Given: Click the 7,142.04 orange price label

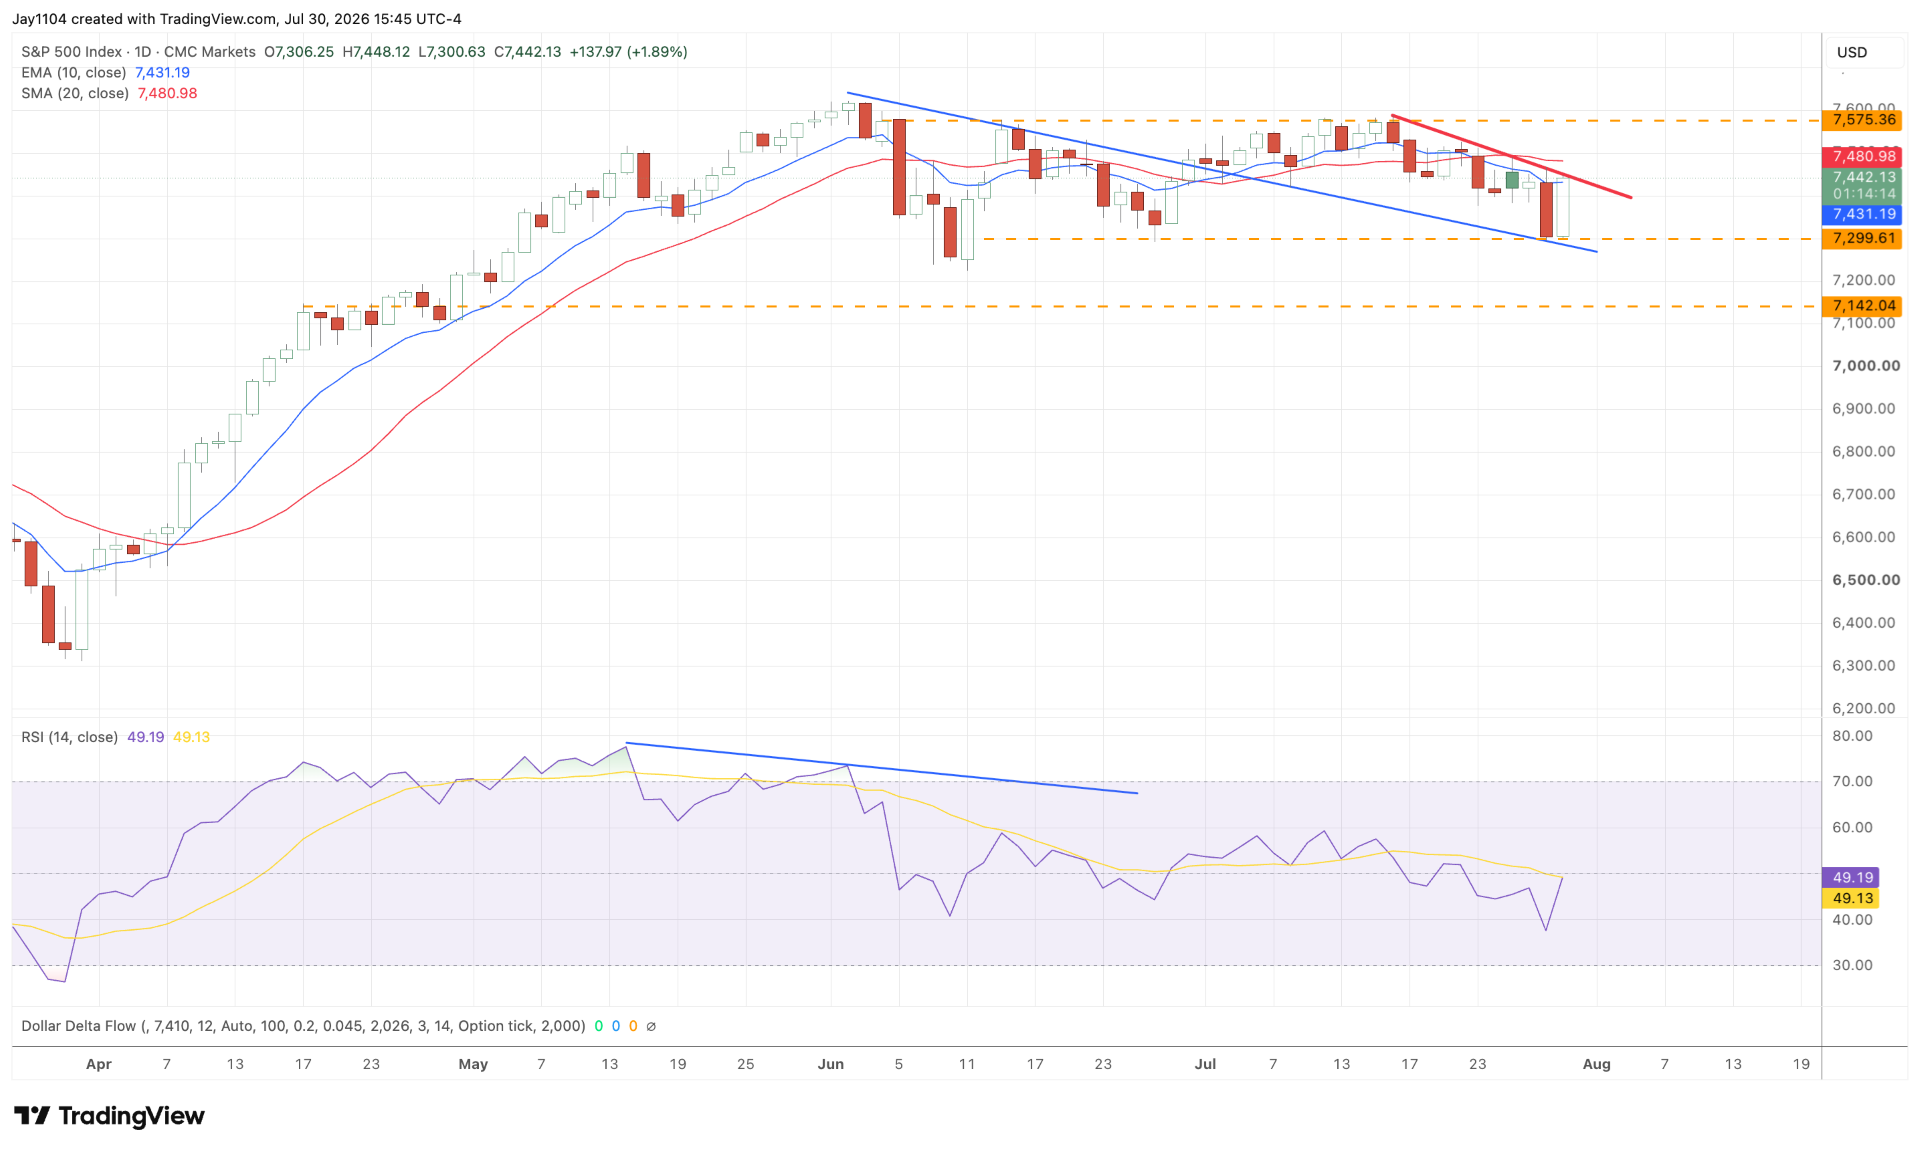Looking at the screenshot, I should [1863, 306].
